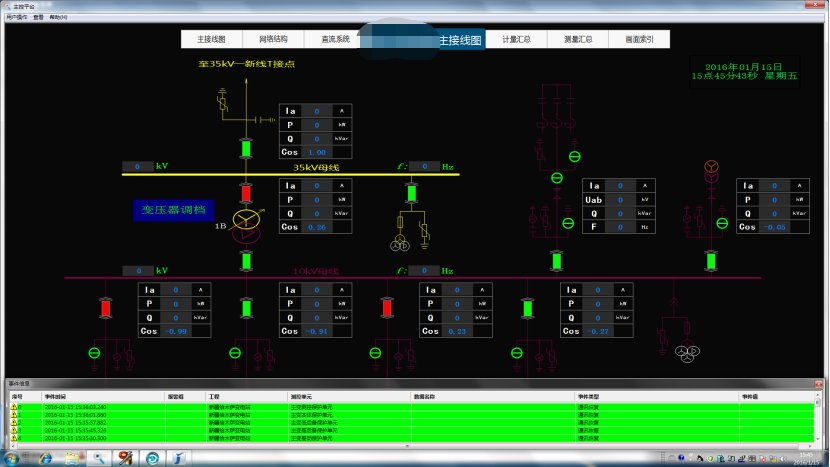Switch to the 网络结构 tab

point(273,39)
